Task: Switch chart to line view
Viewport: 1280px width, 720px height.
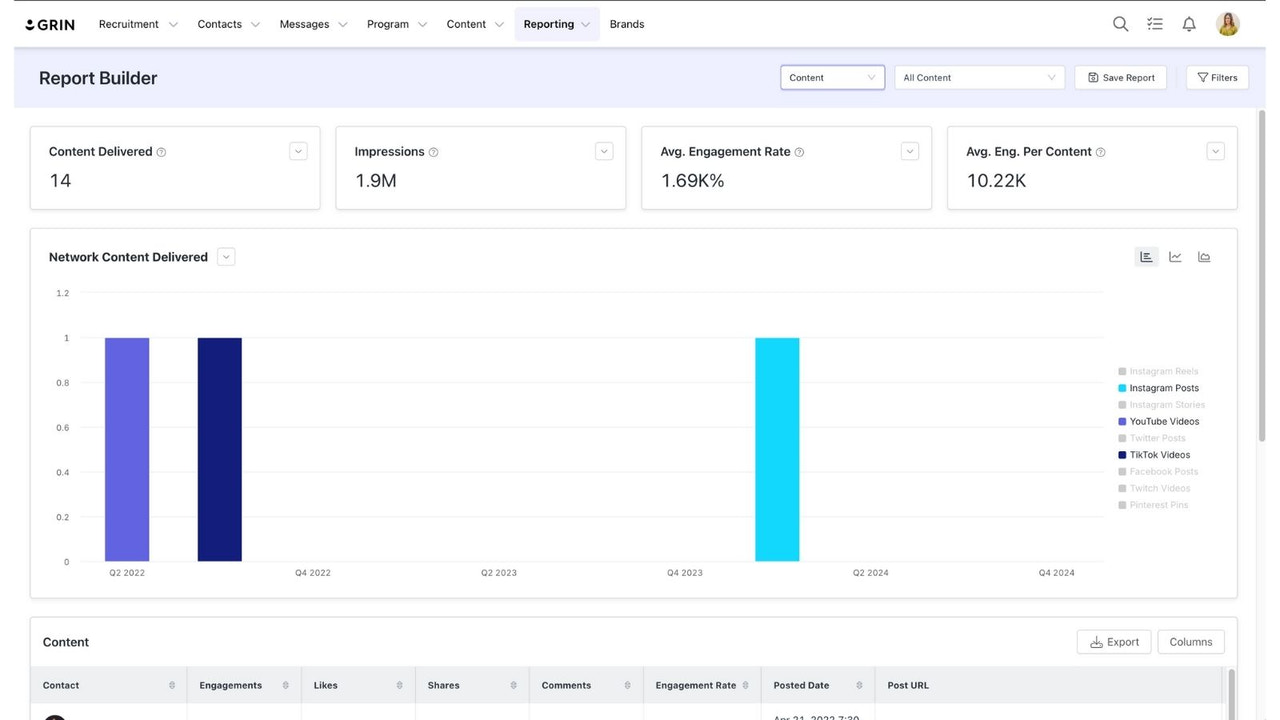Action: (x=1175, y=256)
